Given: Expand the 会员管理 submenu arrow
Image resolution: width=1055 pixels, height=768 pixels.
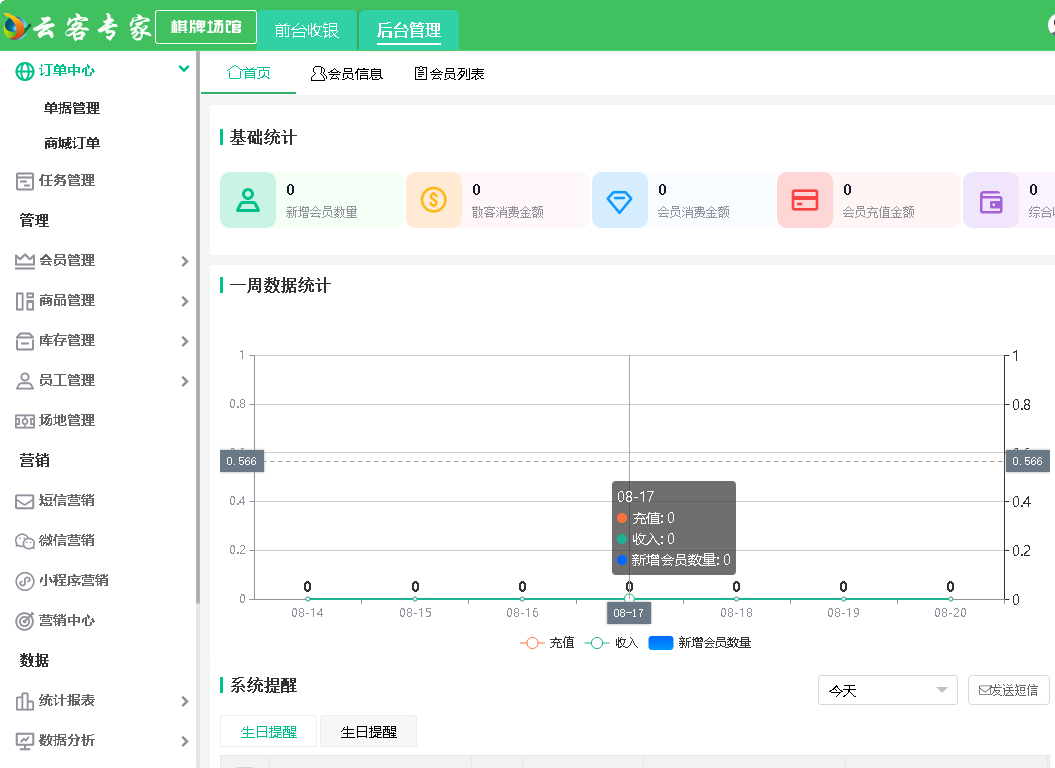Looking at the screenshot, I should (x=184, y=261).
